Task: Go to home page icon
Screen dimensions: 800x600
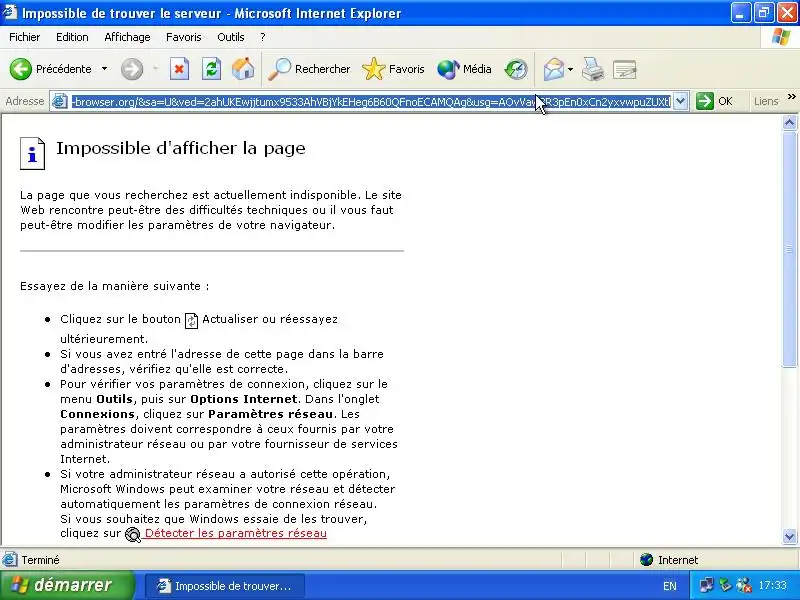Action: point(243,69)
